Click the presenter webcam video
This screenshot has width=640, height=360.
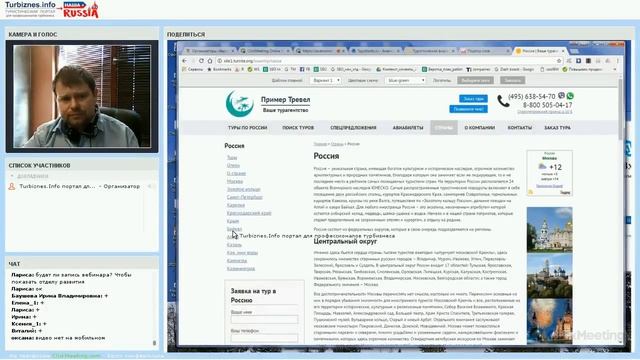click(x=82, y=96)
